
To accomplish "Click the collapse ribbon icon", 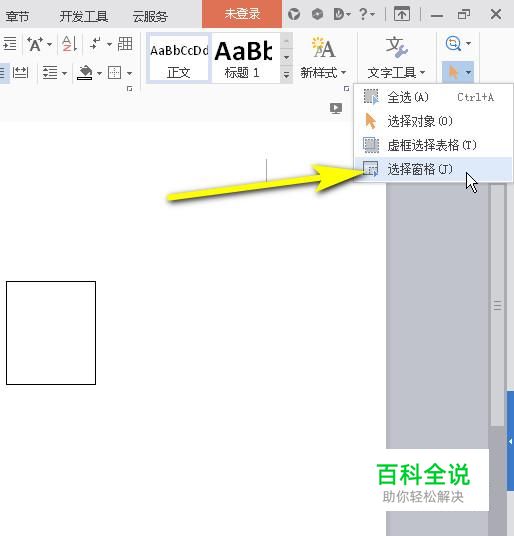I will 402,14.
